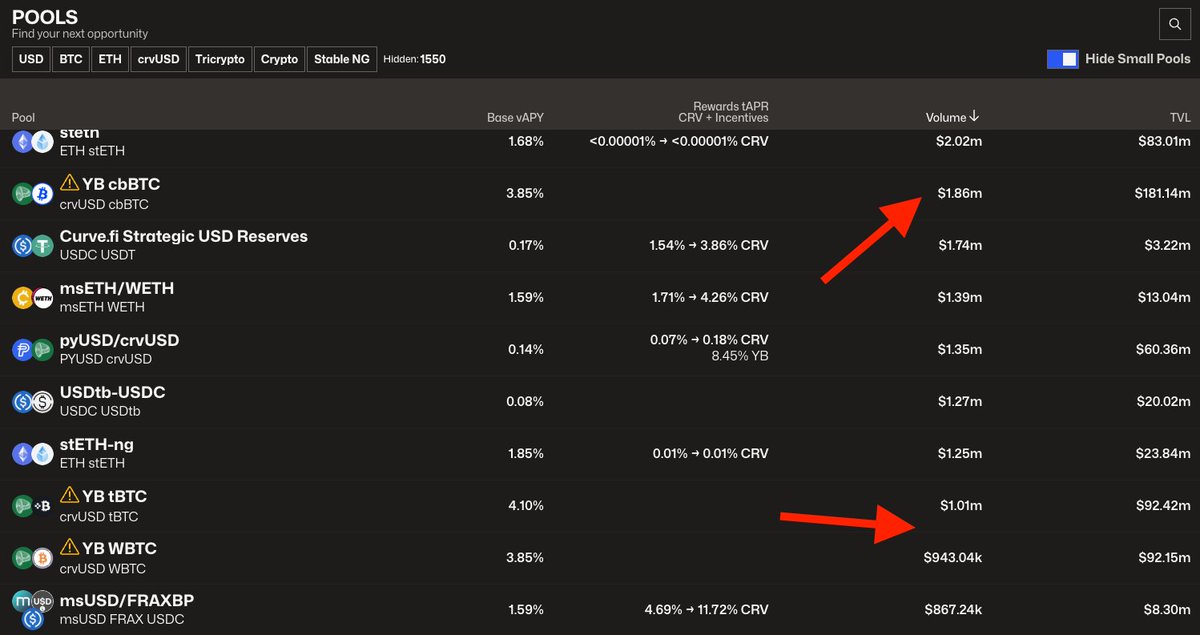Click the pyUSD/crvUSD token pair icon
Image resolution: width=1200 pixels, height=635 pixels.
(x=32, y=350)
